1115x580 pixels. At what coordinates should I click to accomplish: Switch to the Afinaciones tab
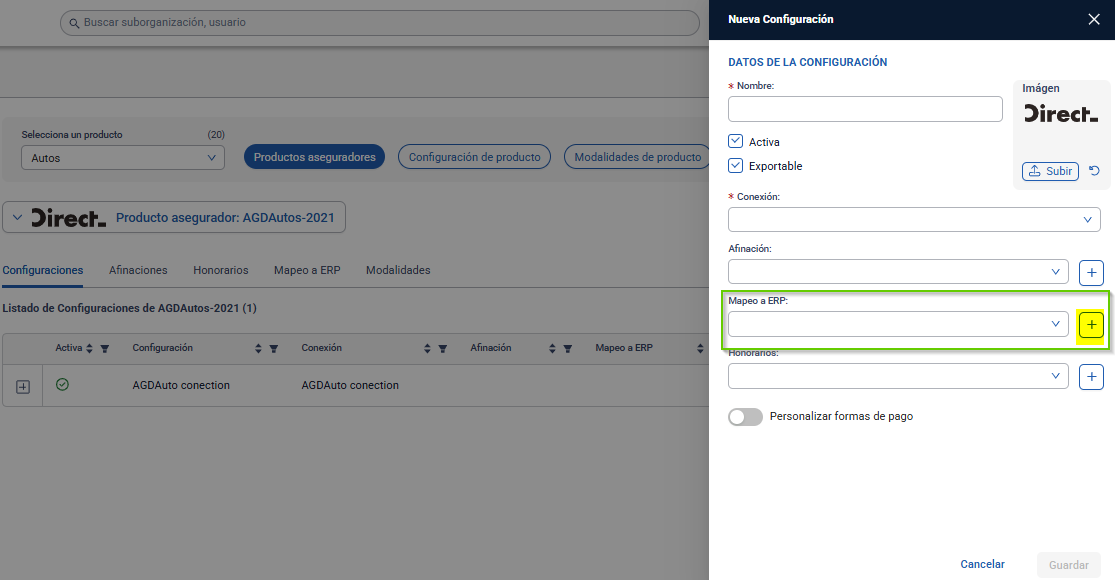[138, 270]
